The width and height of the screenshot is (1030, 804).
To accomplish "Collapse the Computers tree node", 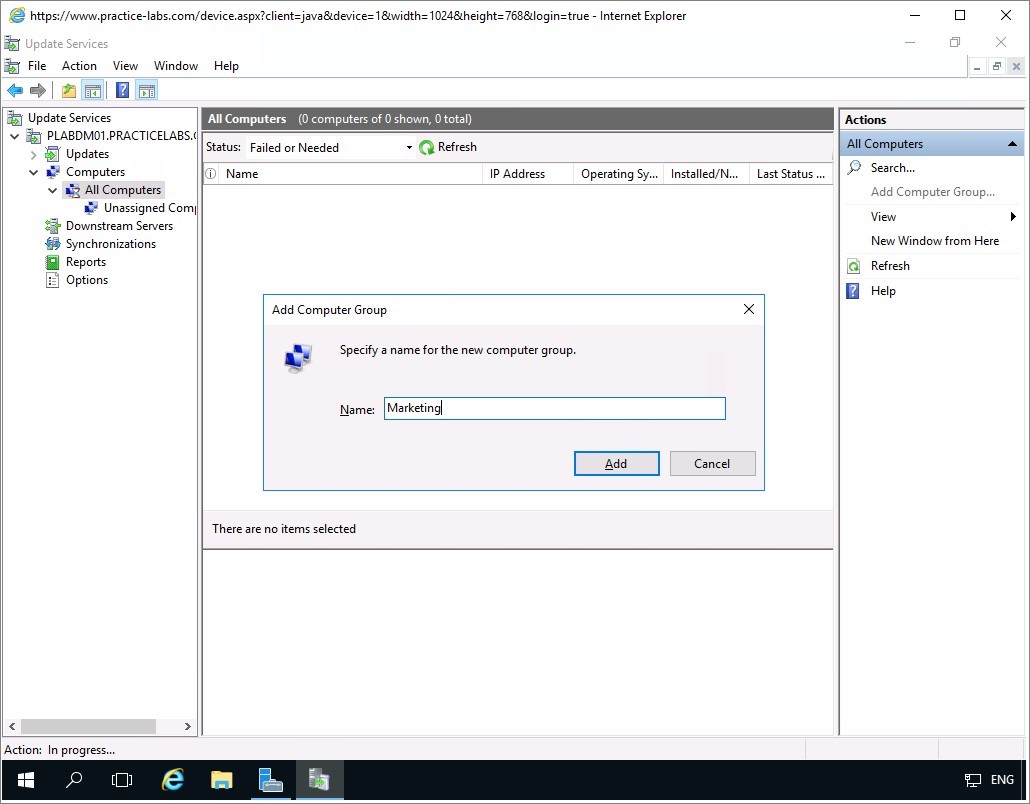I will (33, 172).
